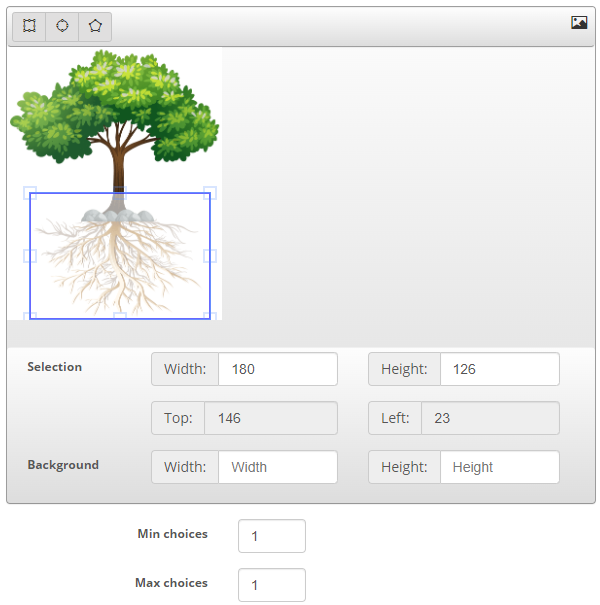This screenshot has width=600, height=605.
Task: Click the top-right corner handle of selection
Action: (x=210, y=193)
